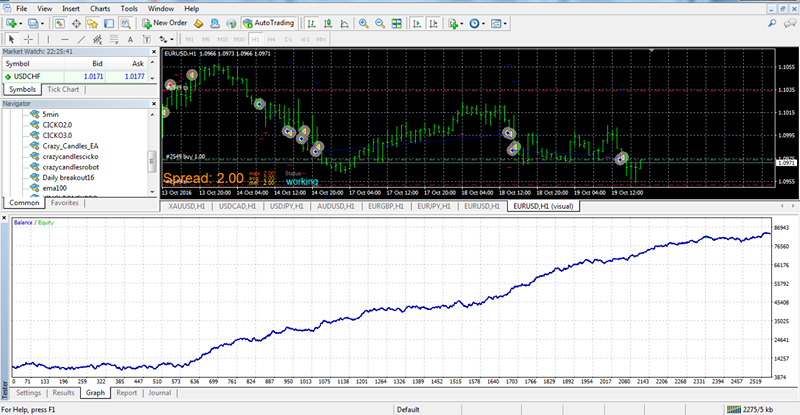Select the Crosshair cursor tool

(27, 39)
